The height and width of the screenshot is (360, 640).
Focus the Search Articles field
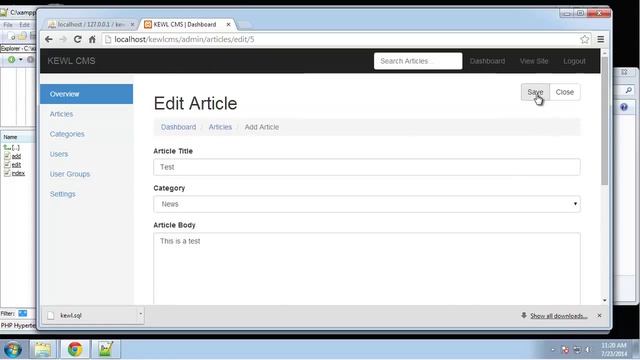point(418,61)
